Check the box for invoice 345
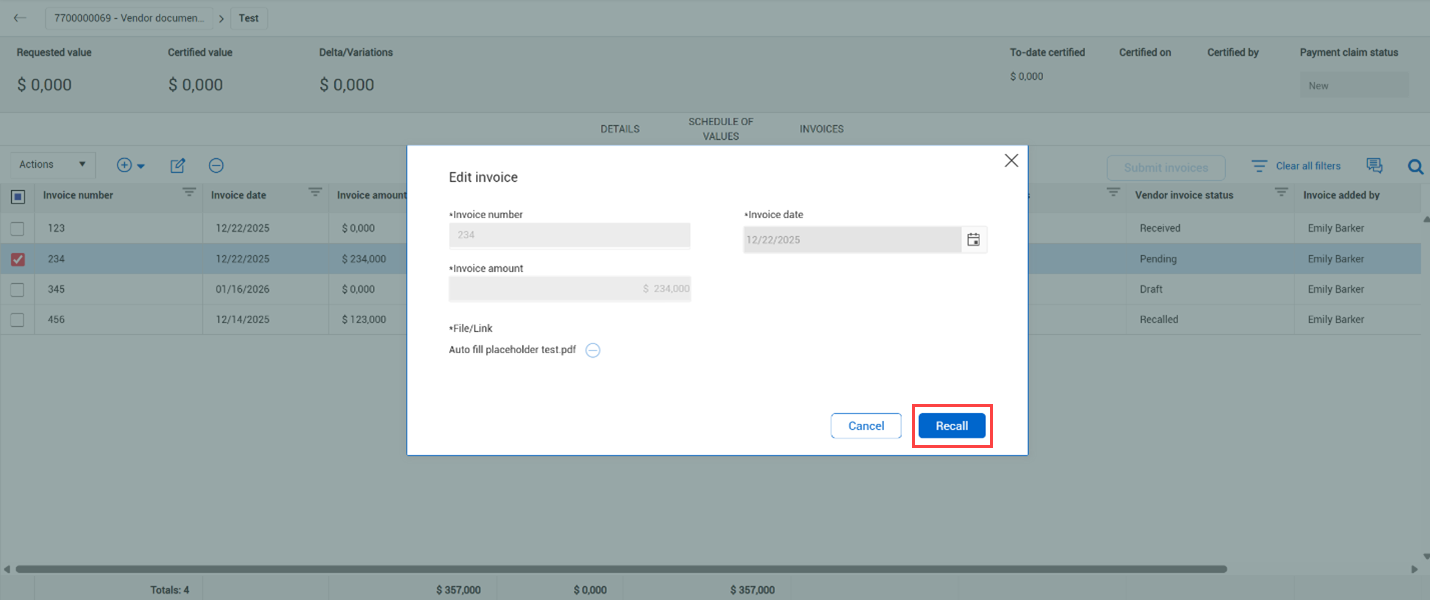Viewport: 1430px width, 600px height. 17,290
